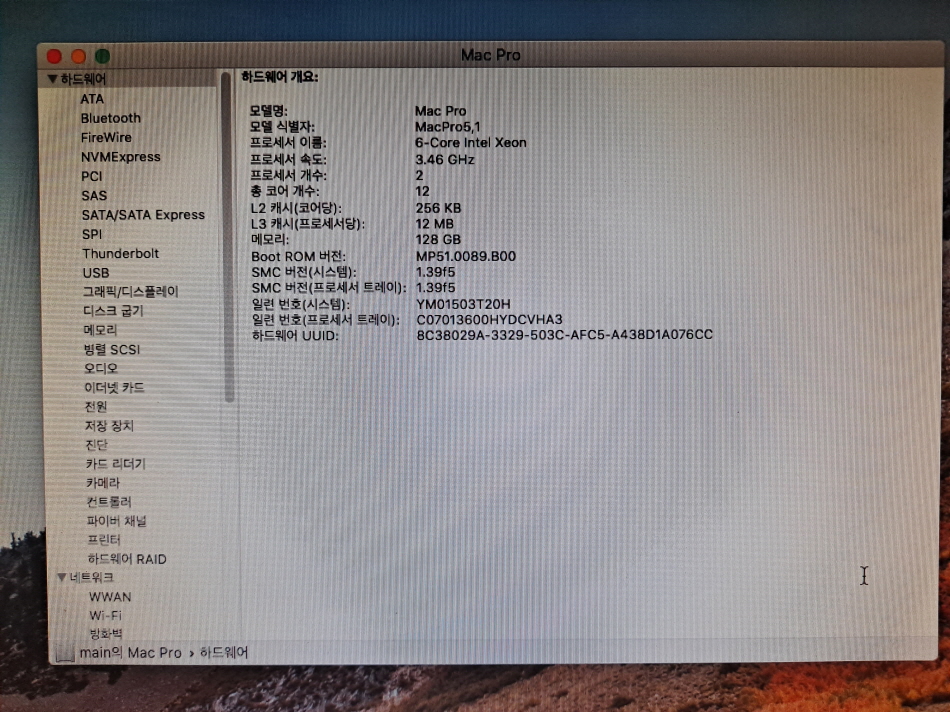Select NVMExpress in the sidebar
950x712 pixels.
pyautogui.click(x=120, y=156)
